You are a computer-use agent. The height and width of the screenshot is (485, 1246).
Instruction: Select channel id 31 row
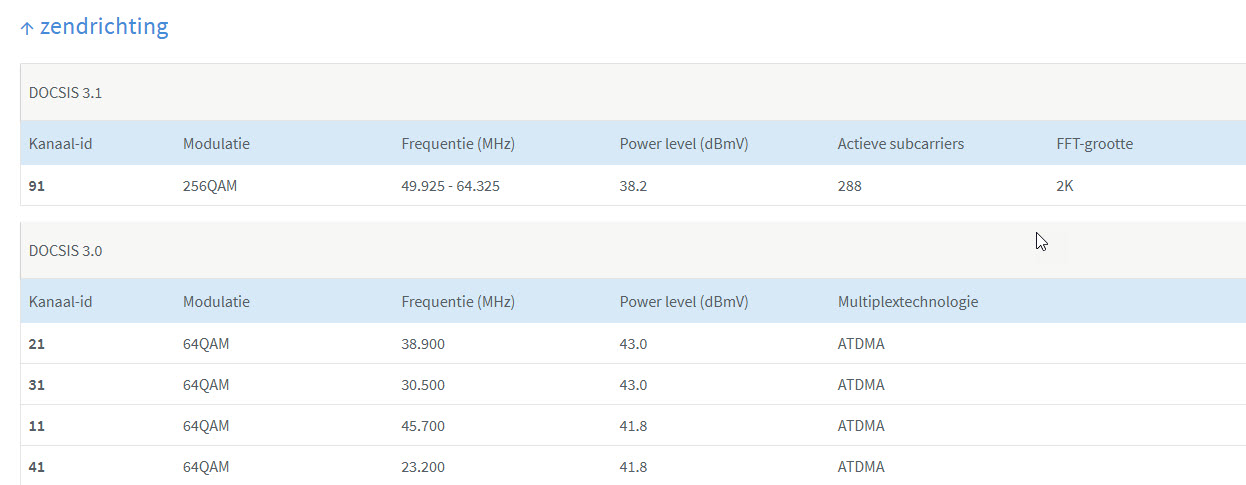[37, 385]
